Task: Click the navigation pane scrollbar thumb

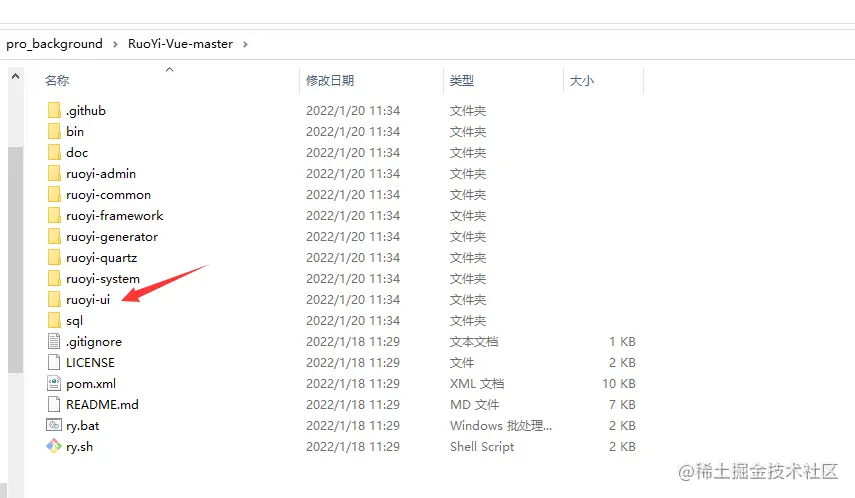Action: click(x=16, y=259)
